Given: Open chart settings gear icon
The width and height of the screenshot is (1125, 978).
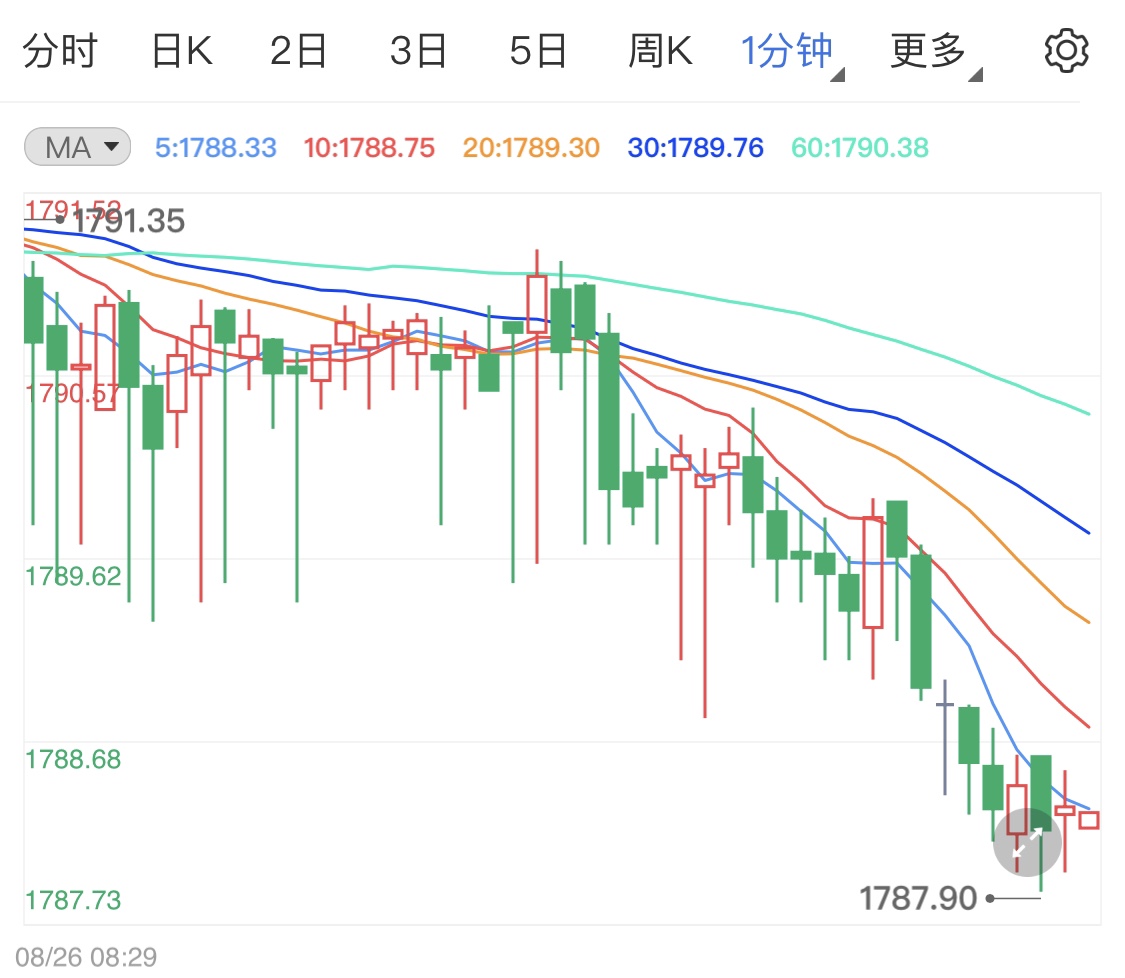Looking at the screenshot, I should [1066, 51].
